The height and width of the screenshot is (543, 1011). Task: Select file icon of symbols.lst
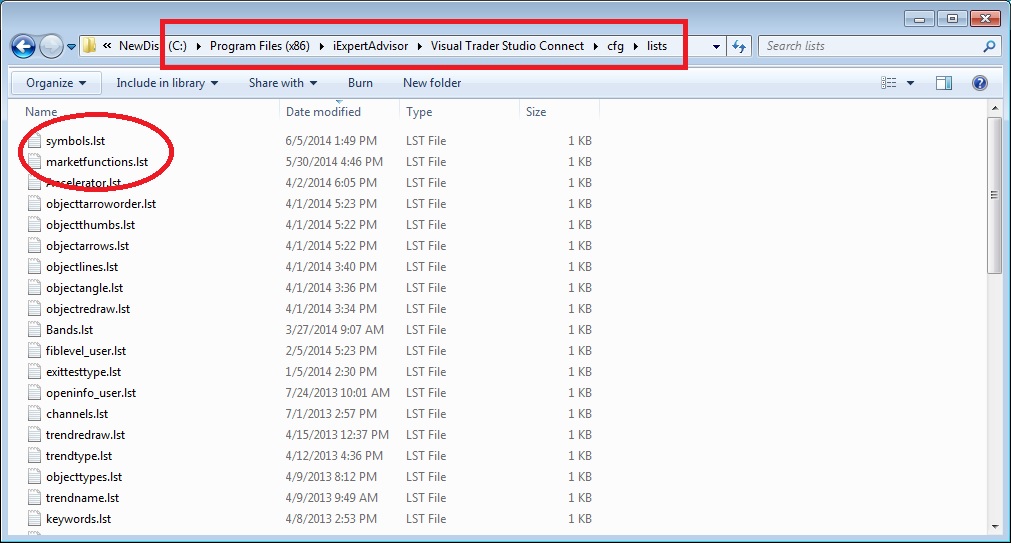[x=34, y=141]
